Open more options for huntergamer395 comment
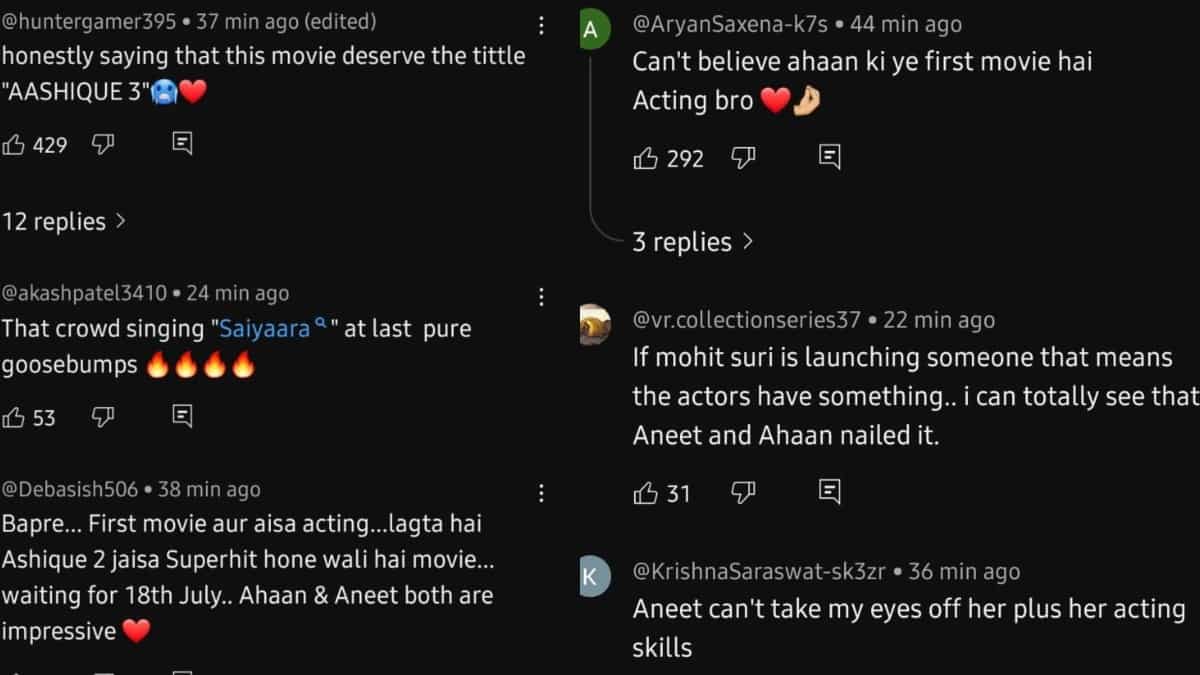The width and height of the screenshot is (1200, 675). [541, 25]
